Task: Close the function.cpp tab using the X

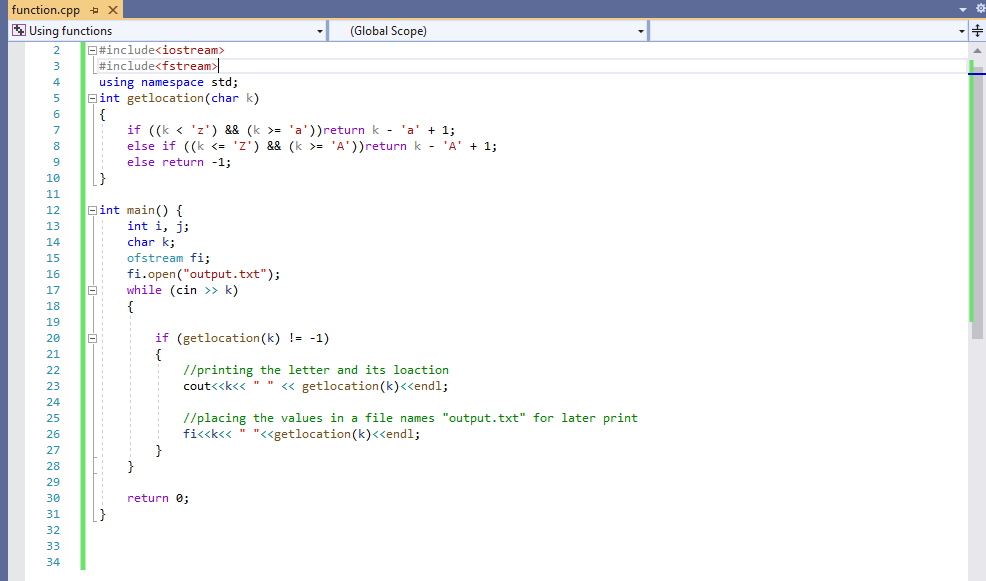Action: point(113,10)
